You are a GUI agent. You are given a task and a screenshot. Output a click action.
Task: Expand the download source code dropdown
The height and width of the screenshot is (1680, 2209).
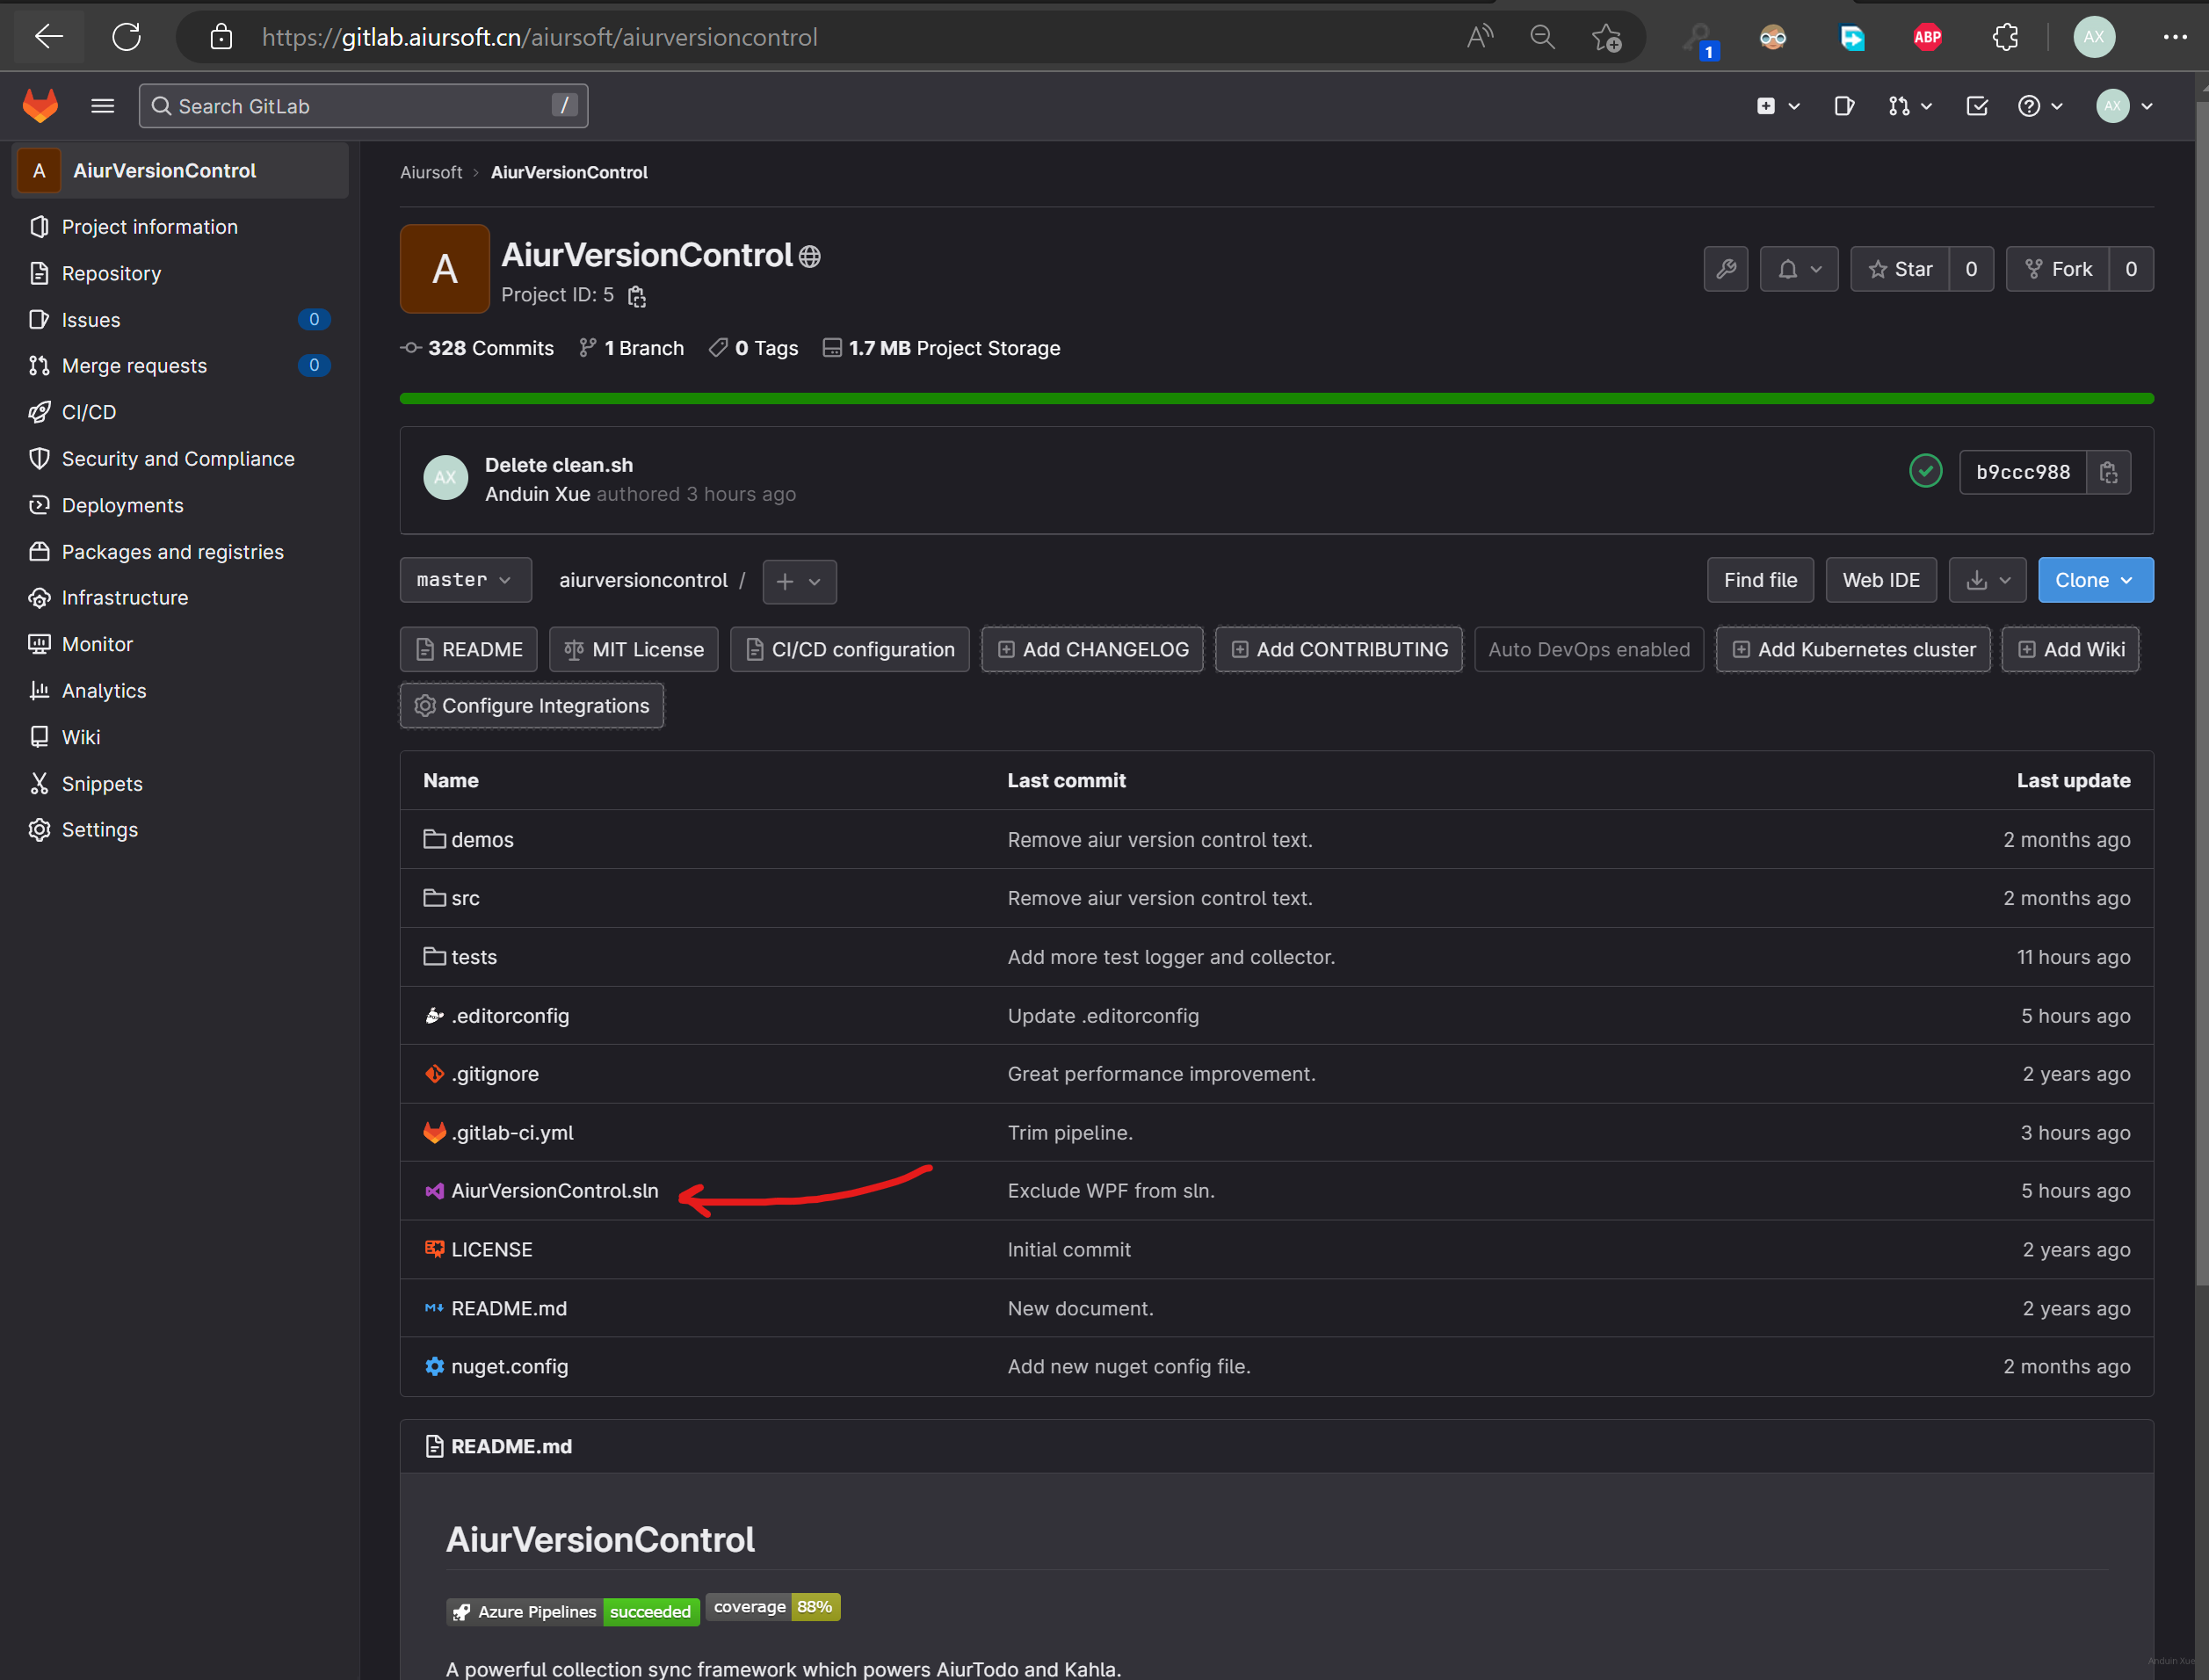(x=1987, y=580)
